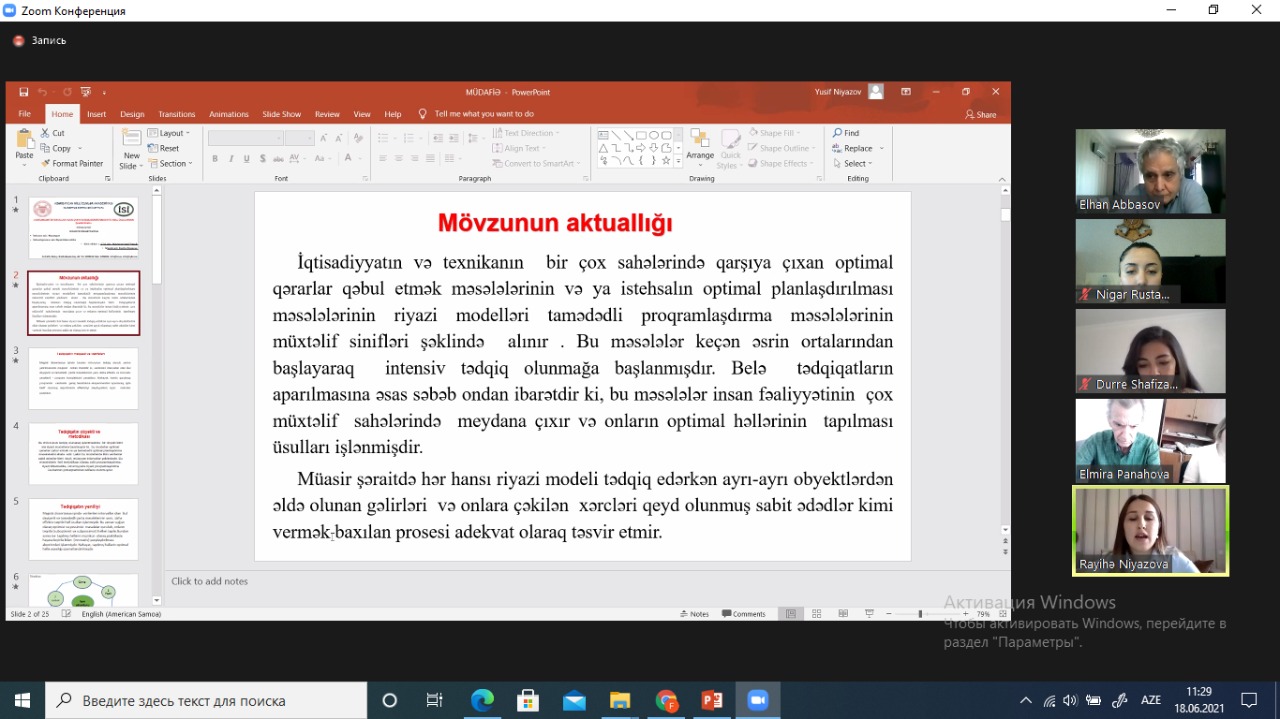Click the Format Painter tool
Screen dimensions: 1280x719
(72, 163)
